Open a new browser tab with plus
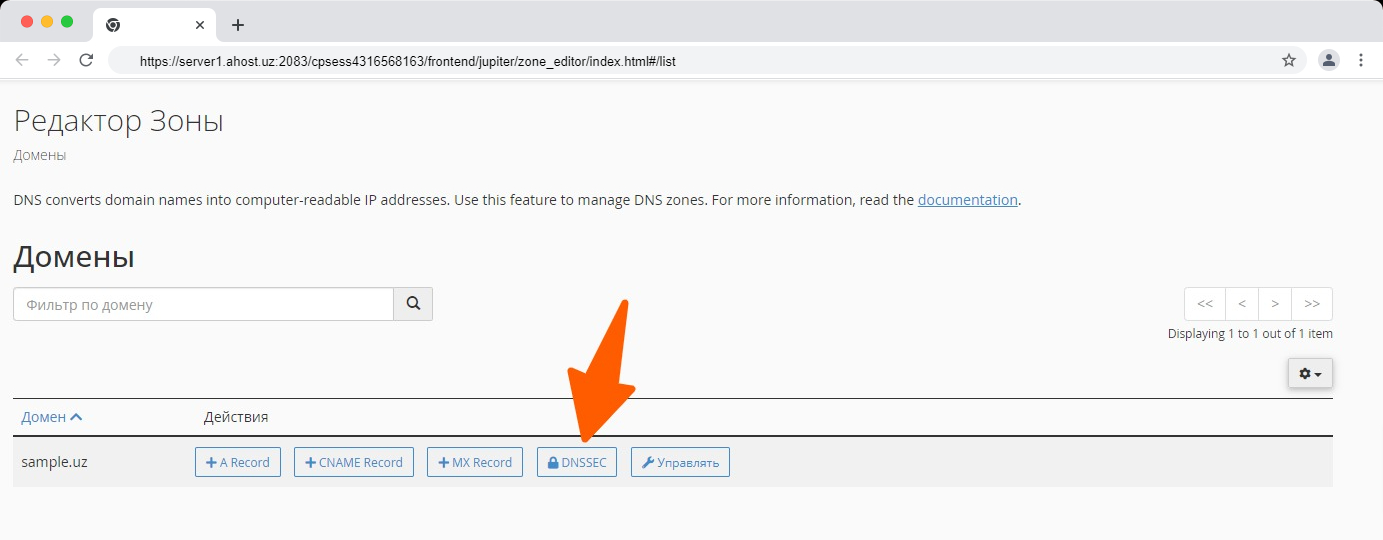 point(238,25)
